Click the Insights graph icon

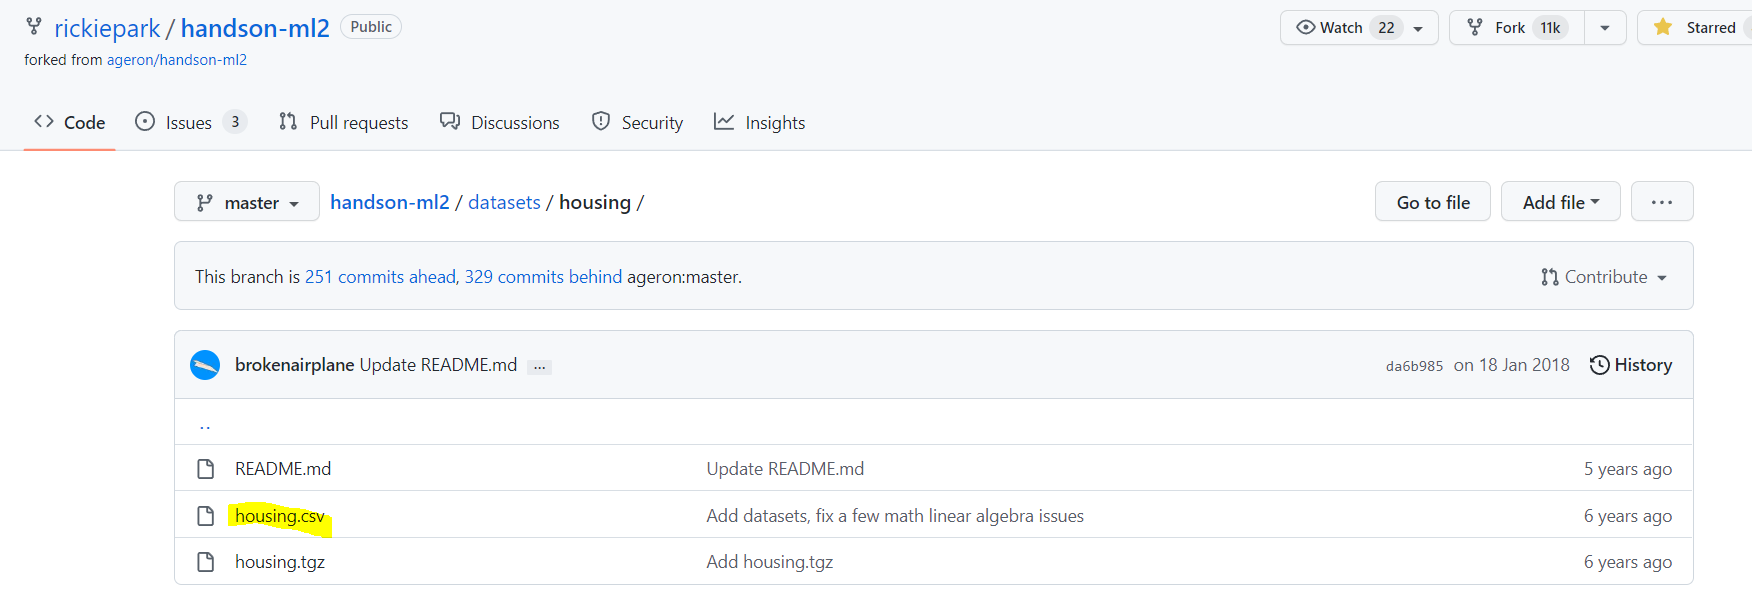point(724,121)
